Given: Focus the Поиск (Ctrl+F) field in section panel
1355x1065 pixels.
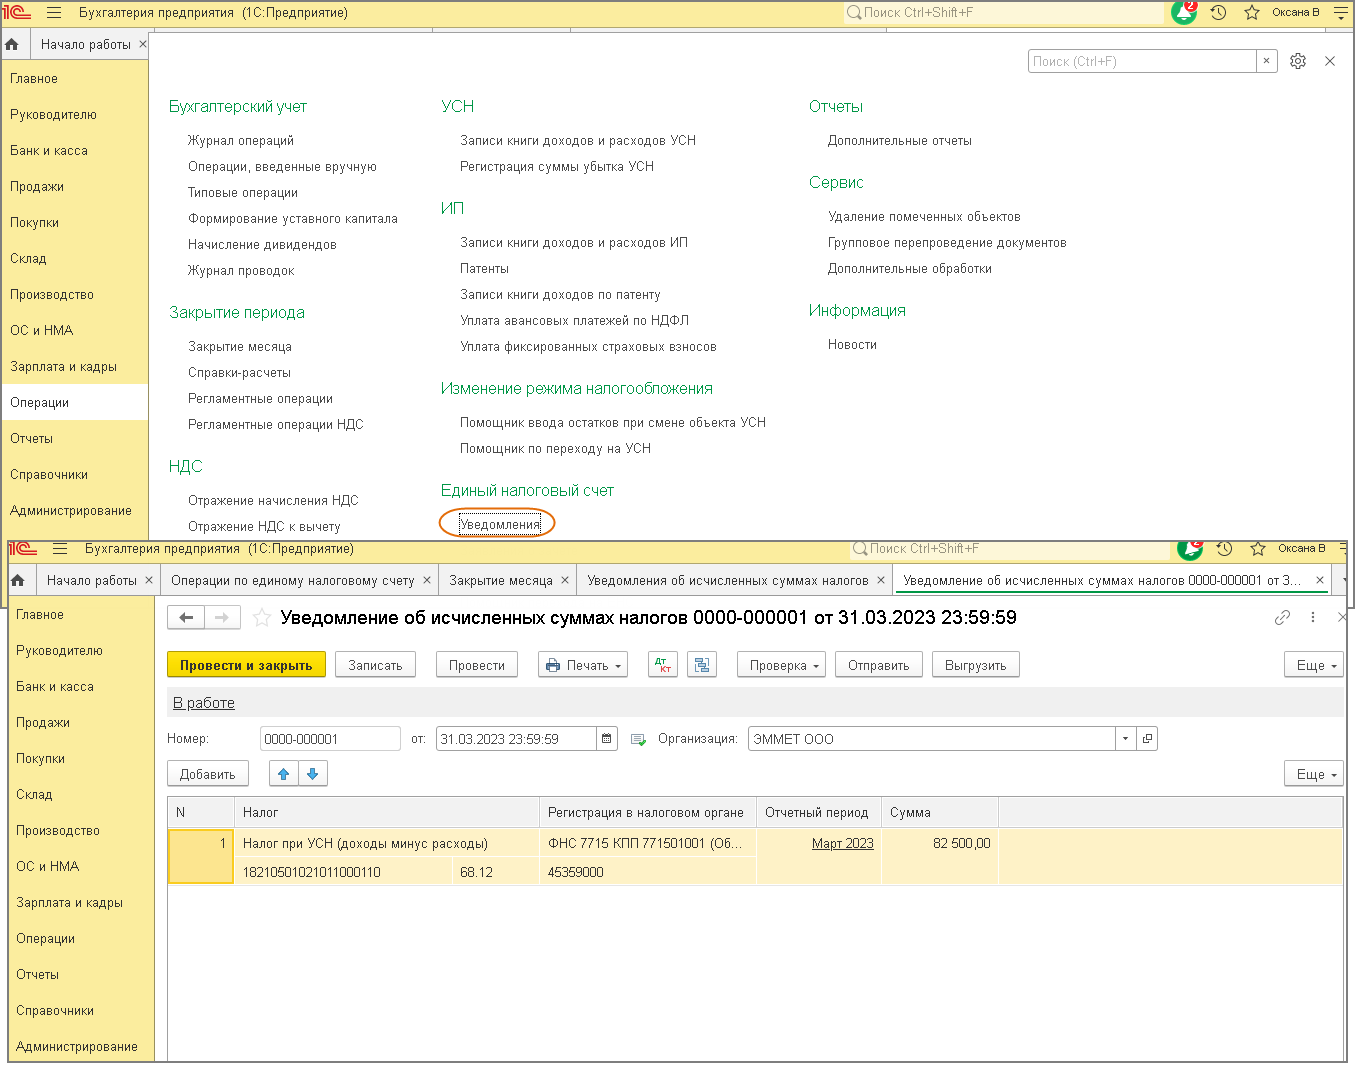Looking at the screenshot, I should [1142, 61].
